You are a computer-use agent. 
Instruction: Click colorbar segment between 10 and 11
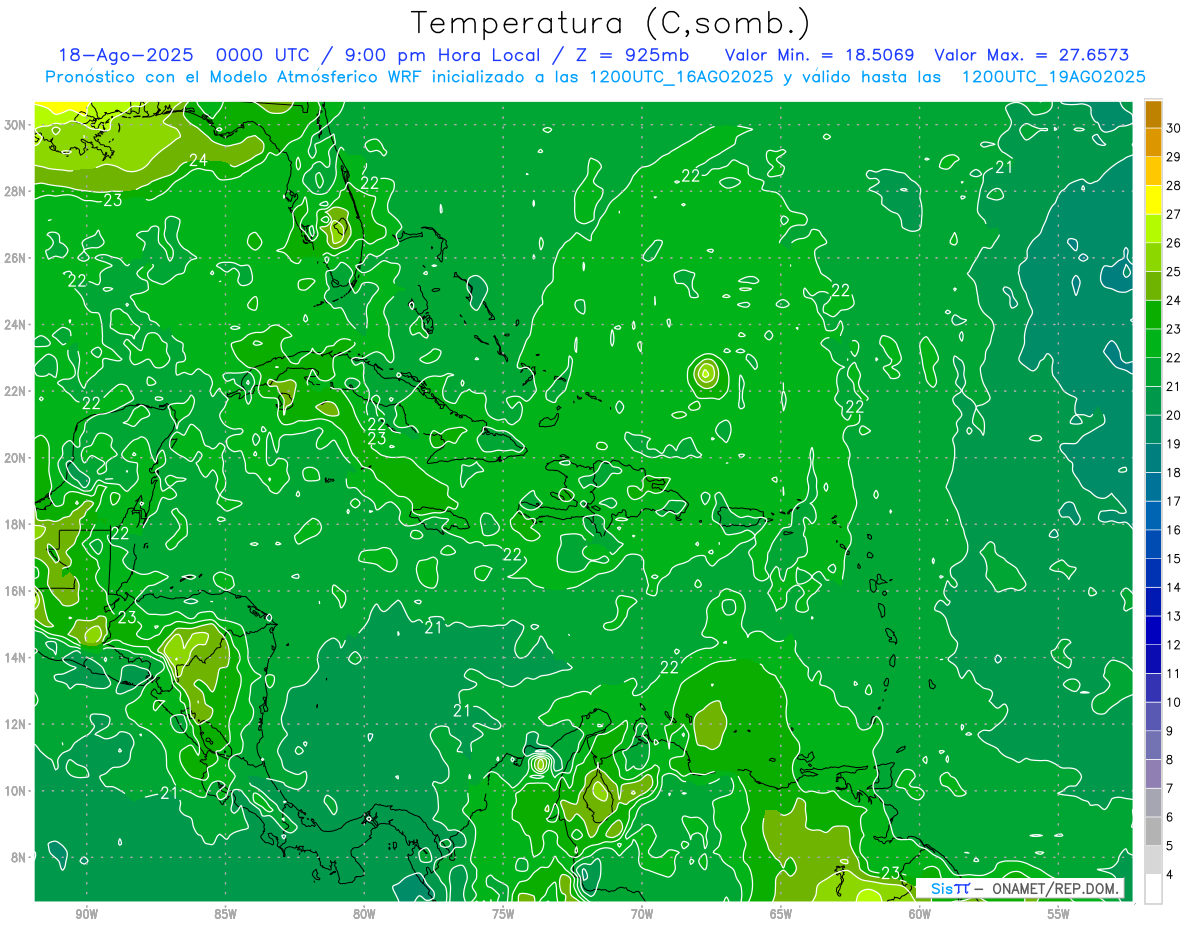[x=1153, y=688]
